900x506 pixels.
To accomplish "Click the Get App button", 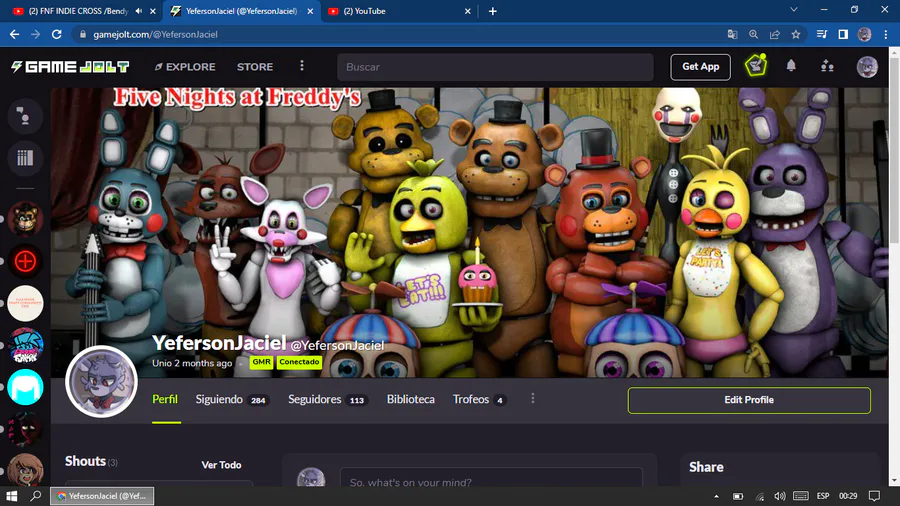I will [x=700, y=67].
